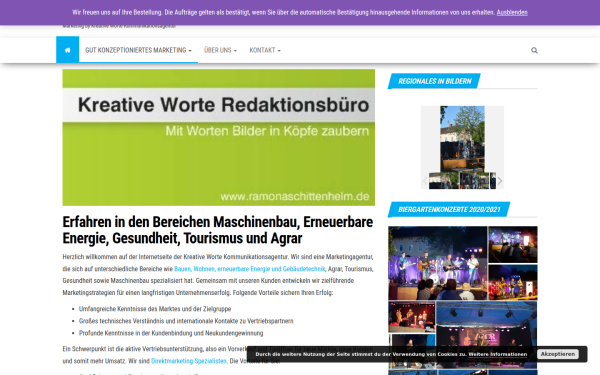Open the search magnifier icon
This screenshot has width=600, height=375.
pyautogui.click(x=534, y=50)
